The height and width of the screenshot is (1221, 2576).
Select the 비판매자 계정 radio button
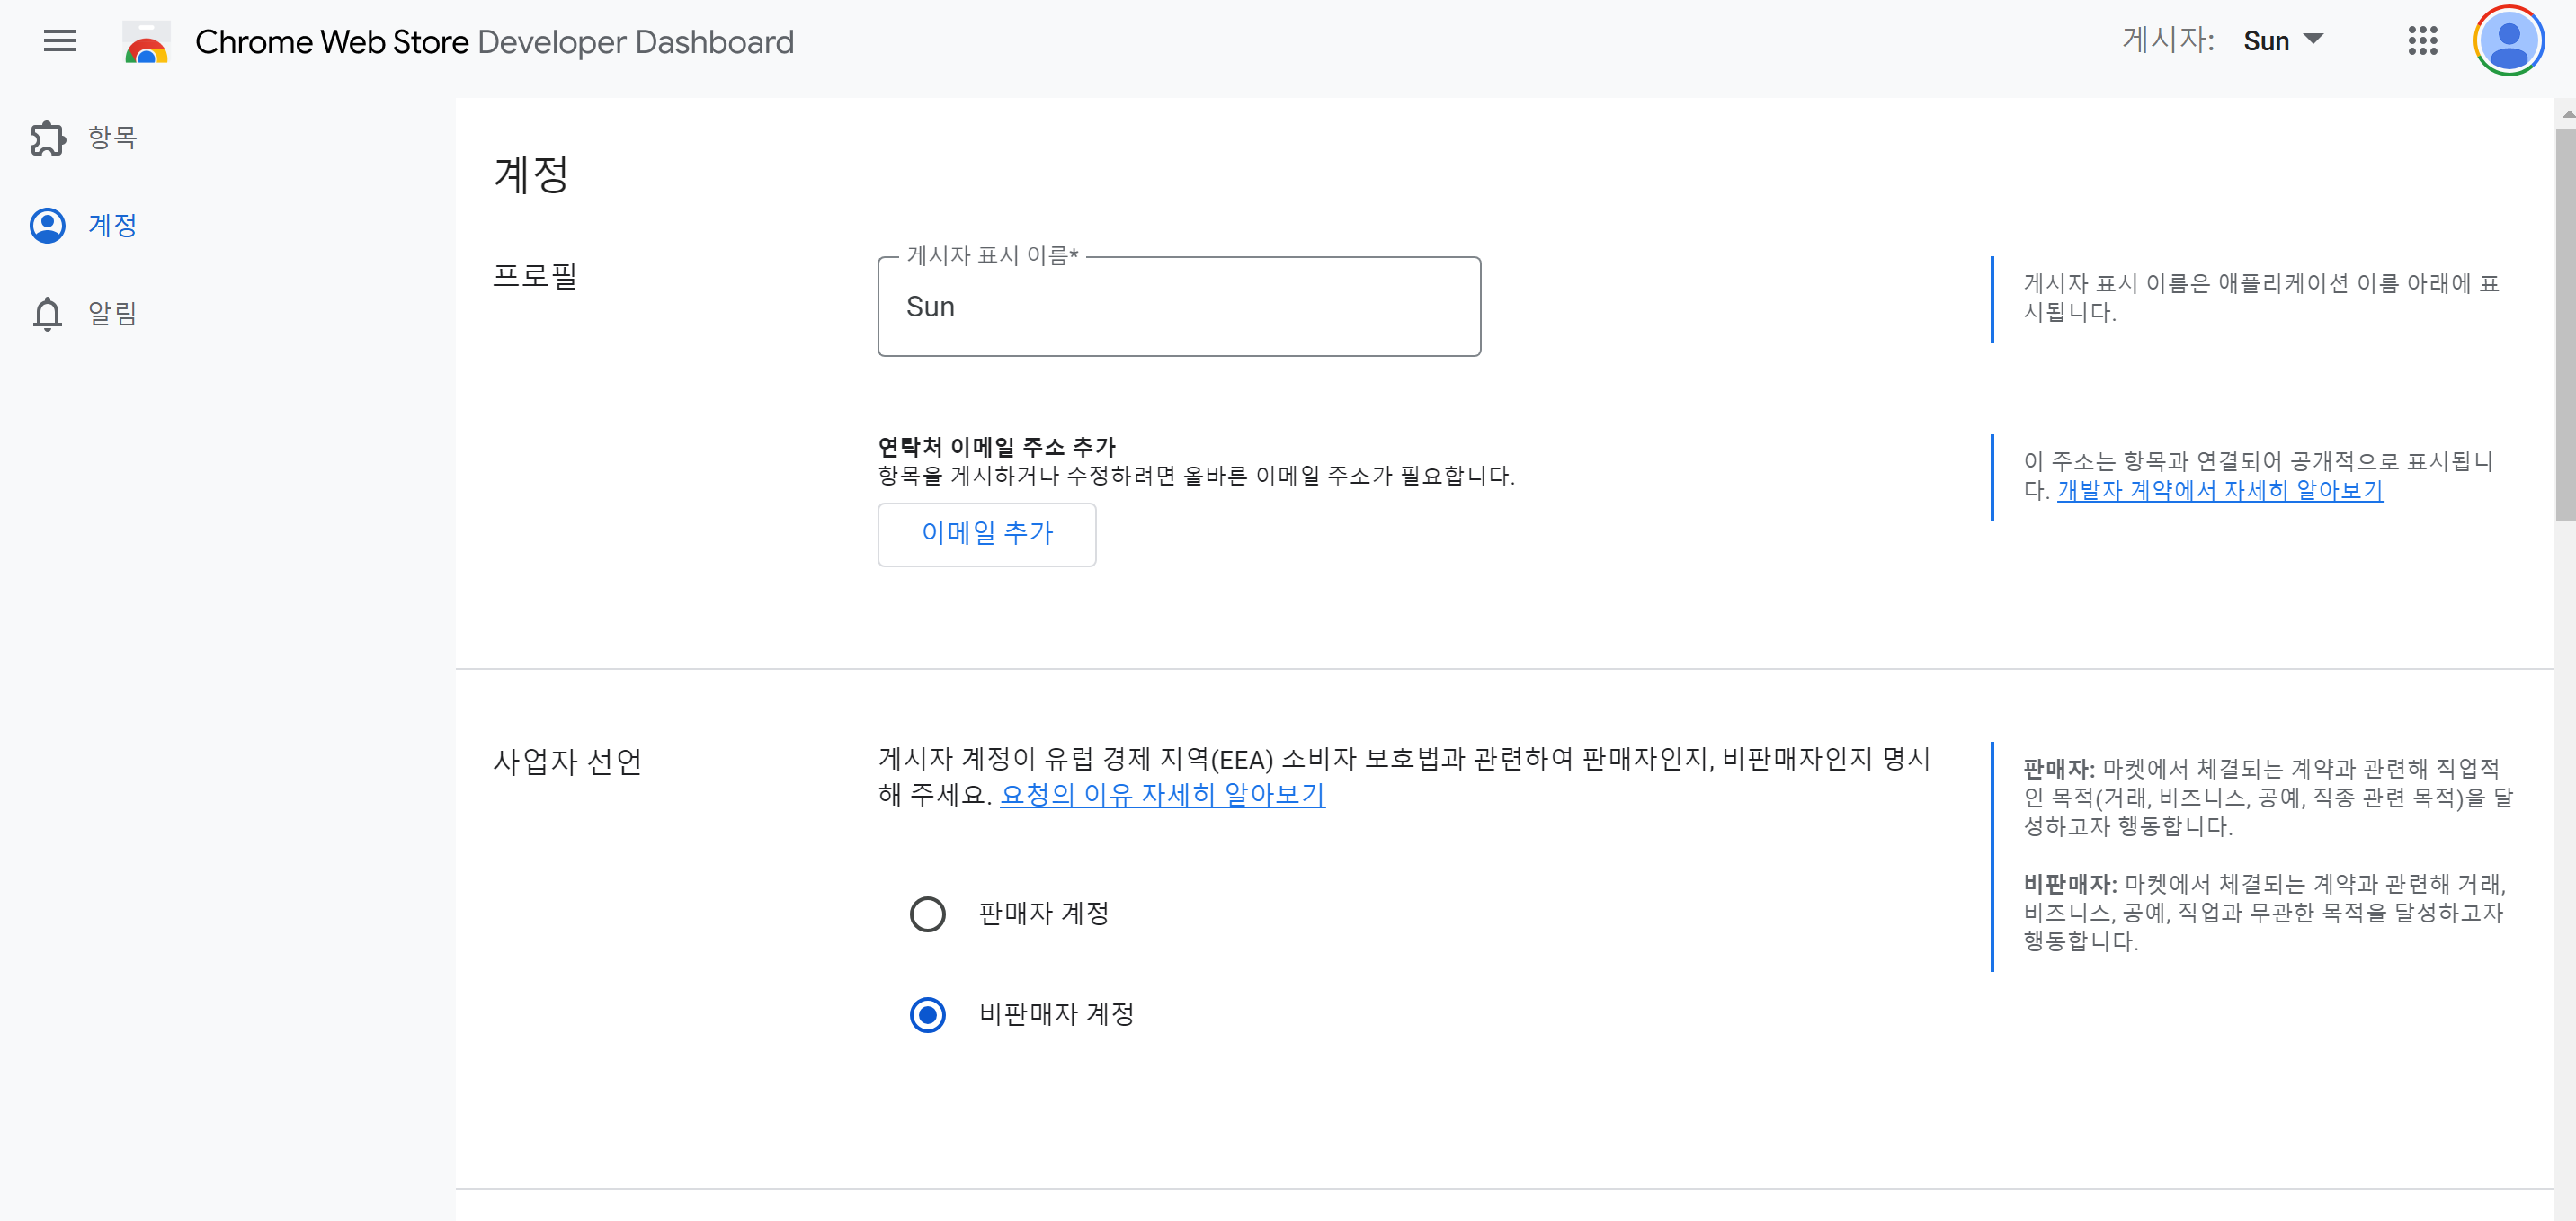[x=927, y=1014]
